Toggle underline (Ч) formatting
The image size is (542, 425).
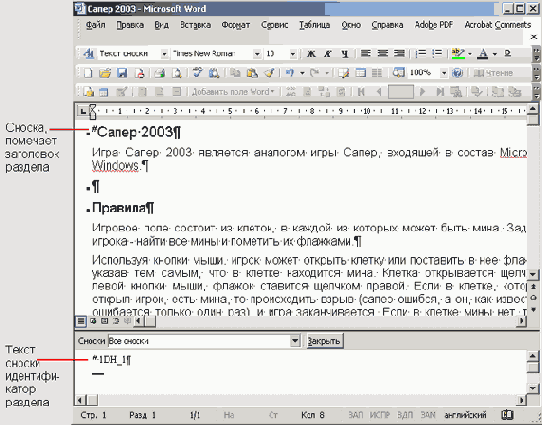[x=345, y=54]
